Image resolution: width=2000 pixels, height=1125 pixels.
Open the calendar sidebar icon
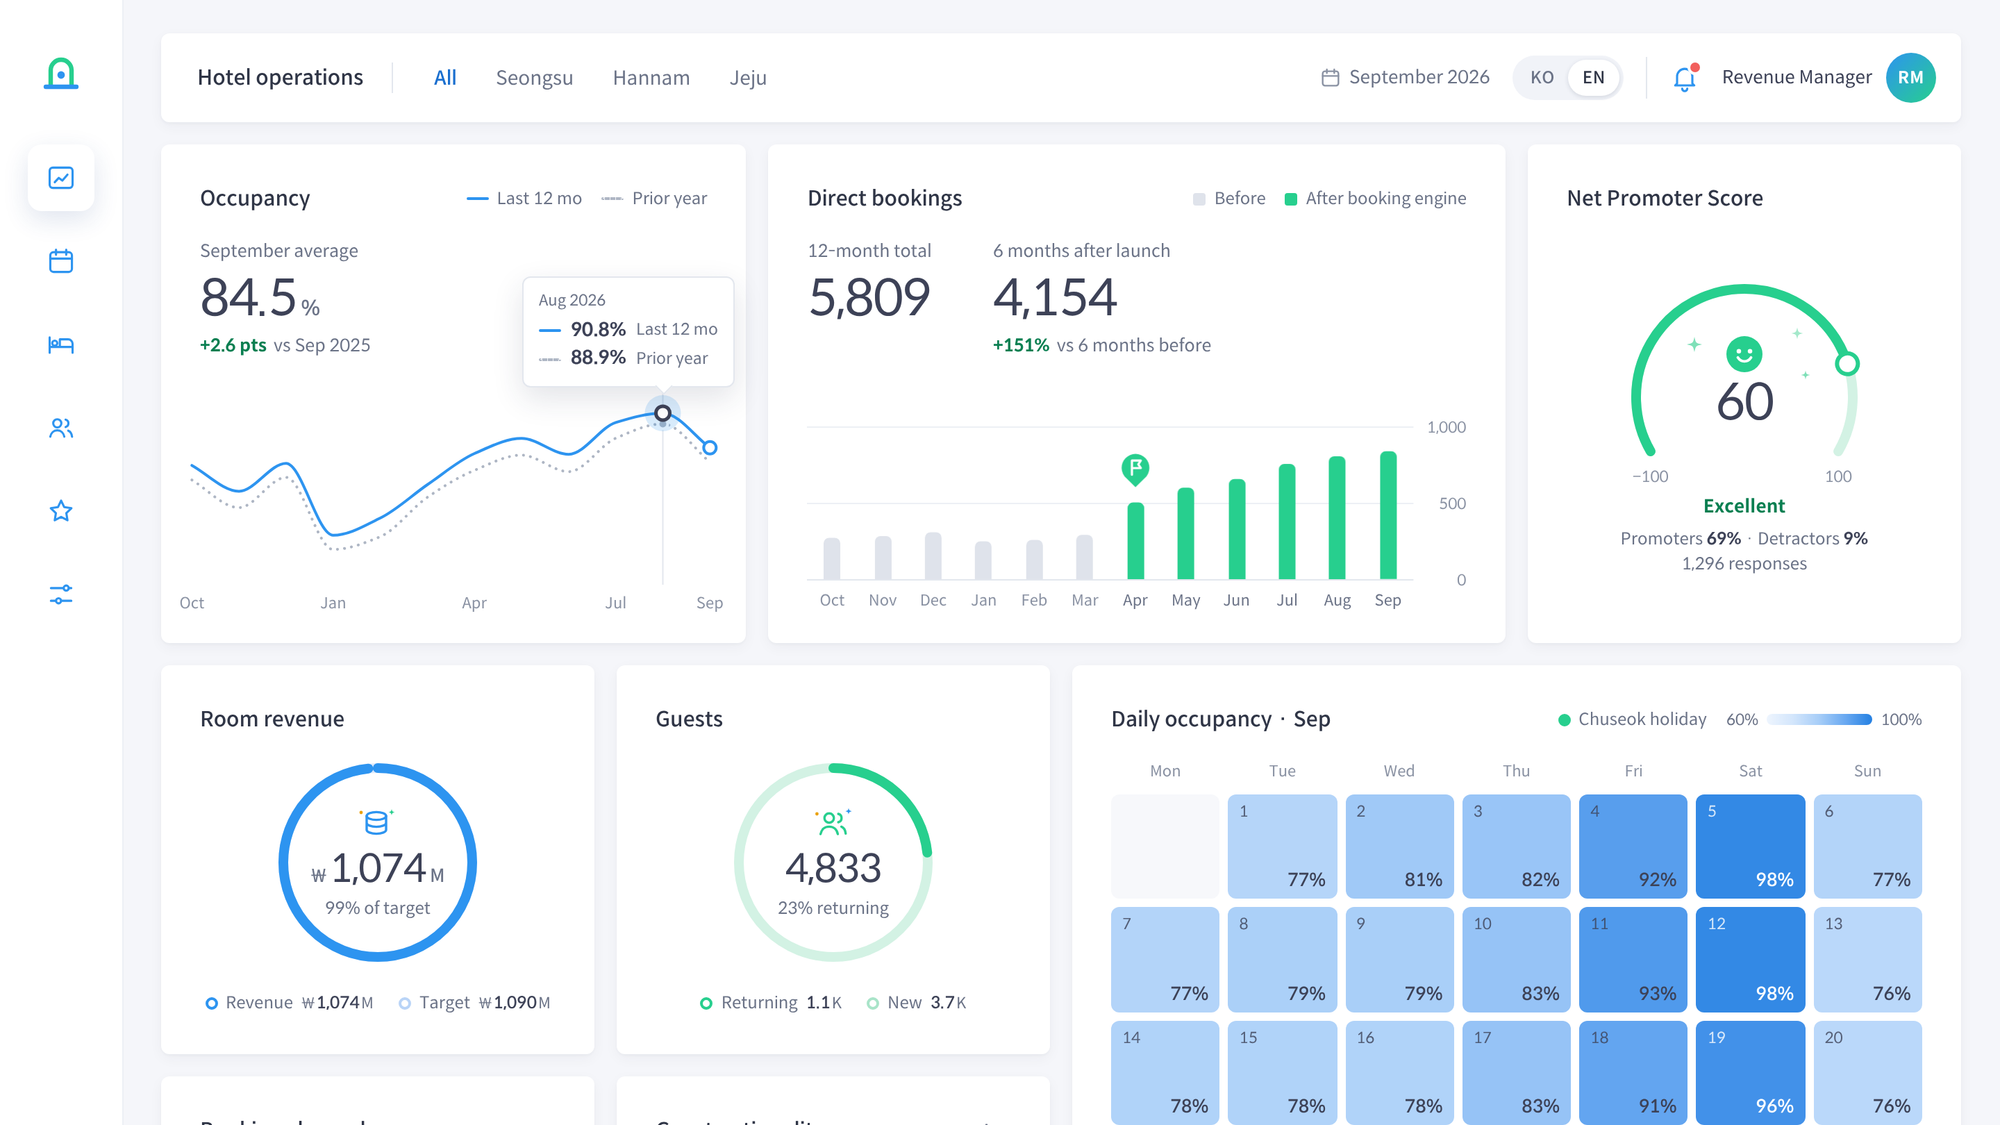click(x=61, y=261)
